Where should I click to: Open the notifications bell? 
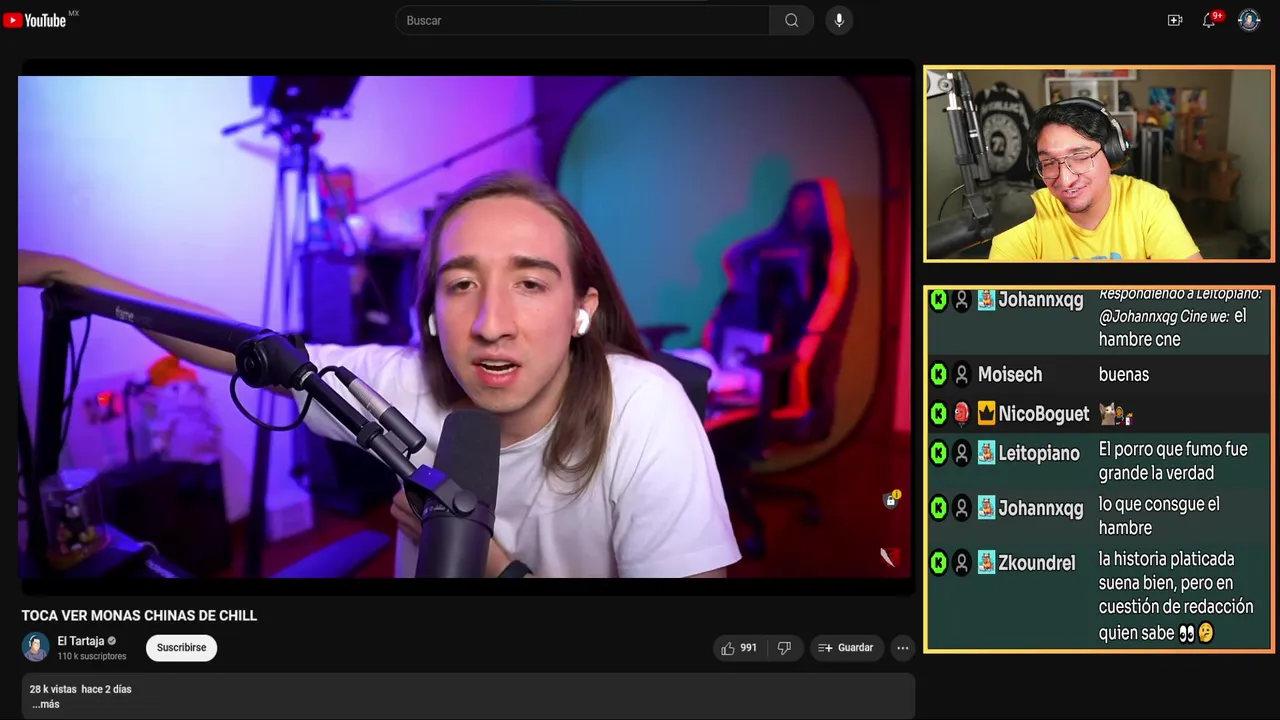pyautogui.click(x=1209, y=20)
